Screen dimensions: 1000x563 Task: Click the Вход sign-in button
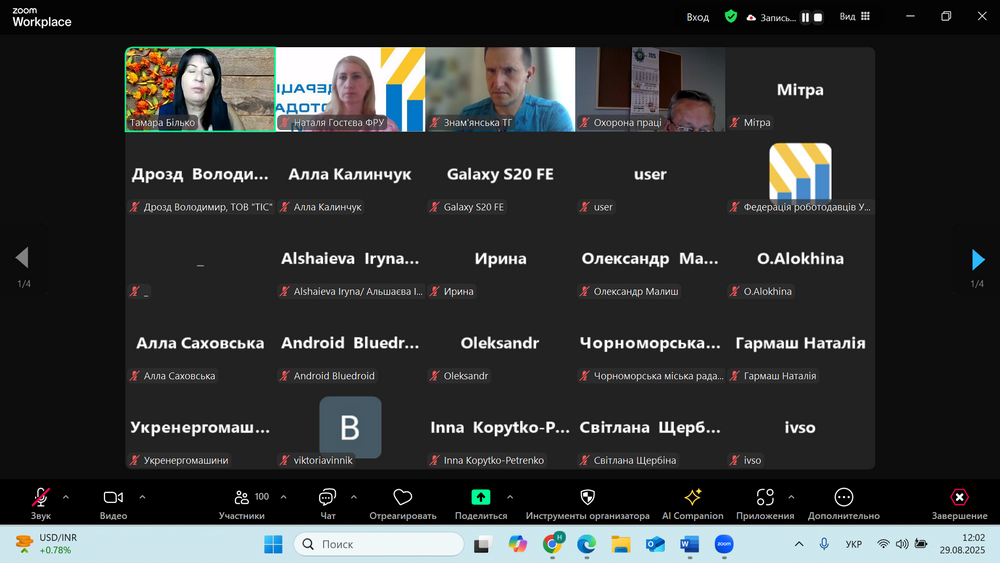pyautogui.click(x=698, y=17)
